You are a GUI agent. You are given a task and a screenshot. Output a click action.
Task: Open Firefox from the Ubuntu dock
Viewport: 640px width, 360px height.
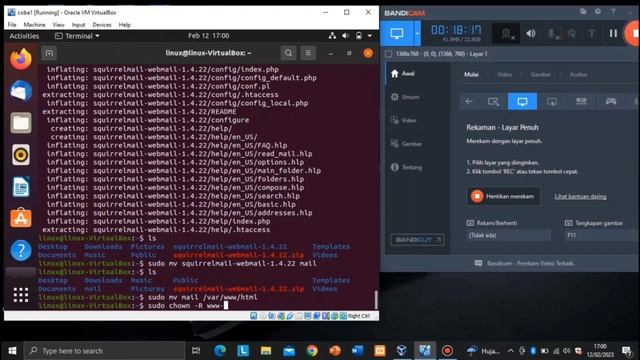pos(21,60)
